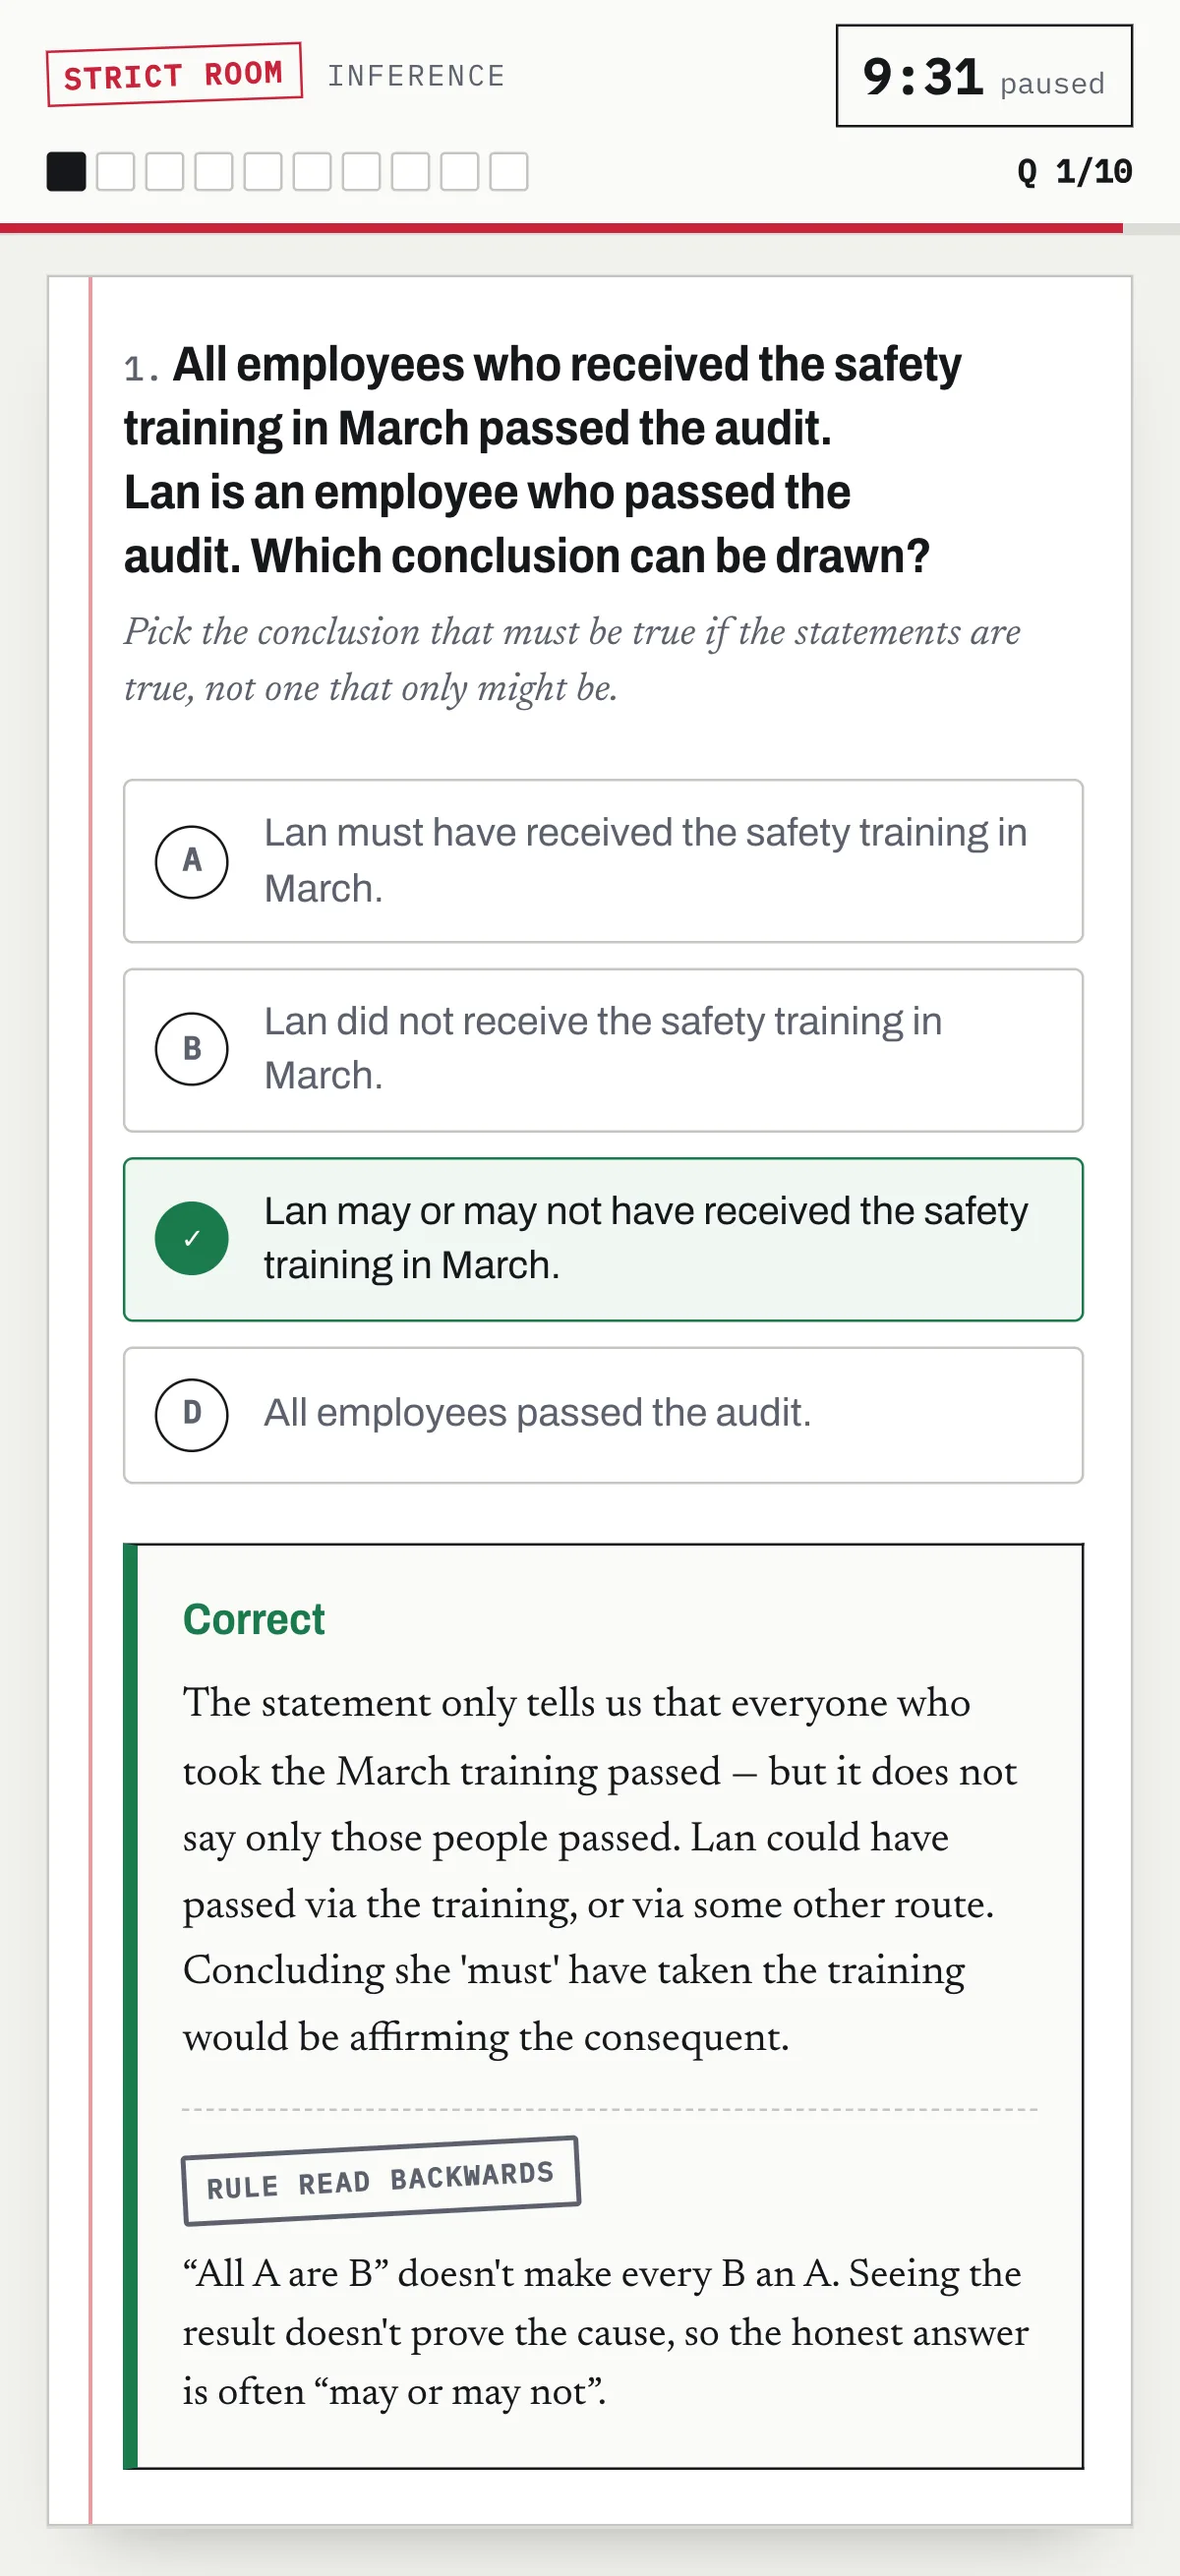Choose "Lan must have received the safety training"
This screenshot has width=1180, height=2576.
603,861
